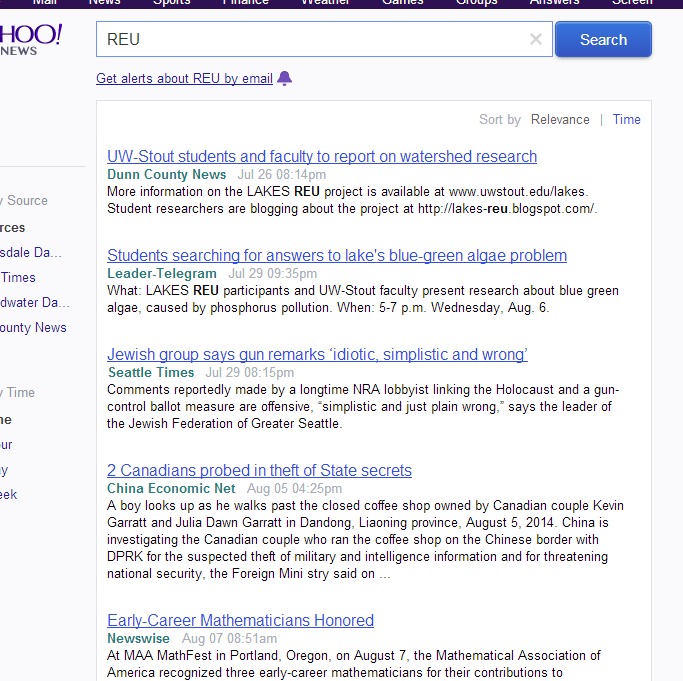The height and width of the screenshot is (681, 683).
Task: Open Get alerts about REU by email
Action: (x=184, y=78)
